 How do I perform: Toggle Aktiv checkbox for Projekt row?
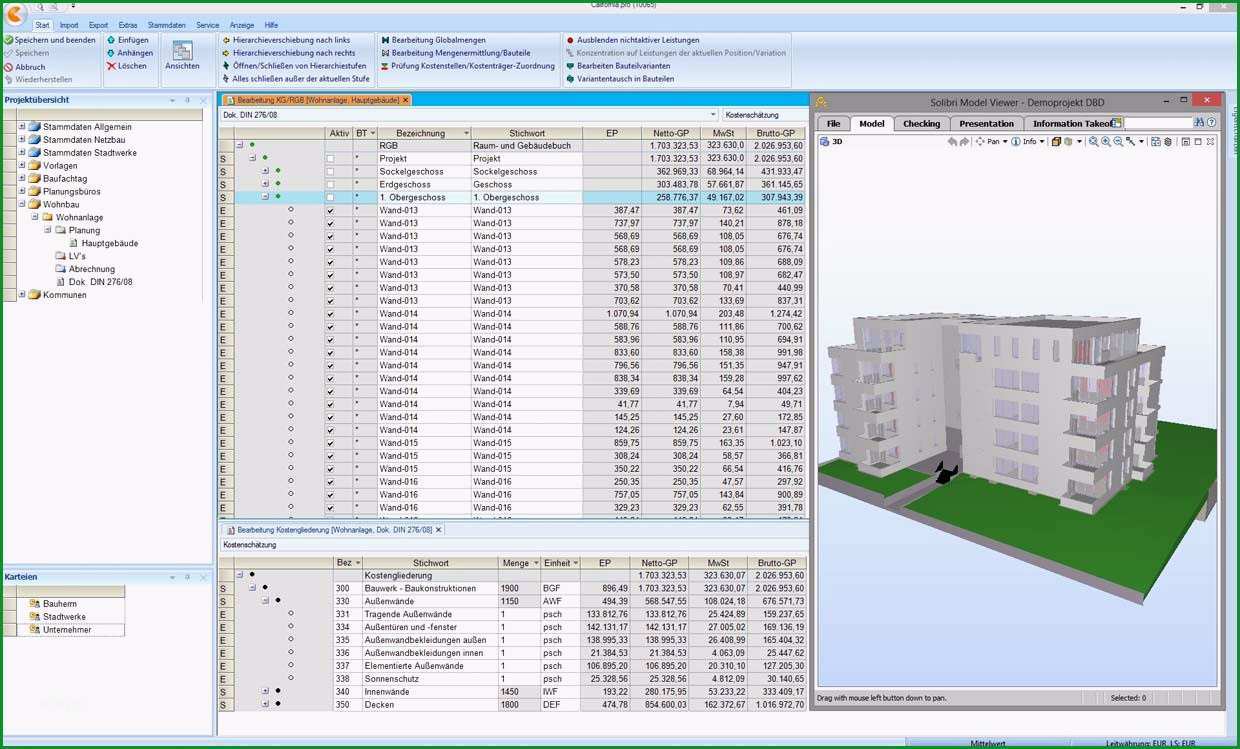point(330,159)
